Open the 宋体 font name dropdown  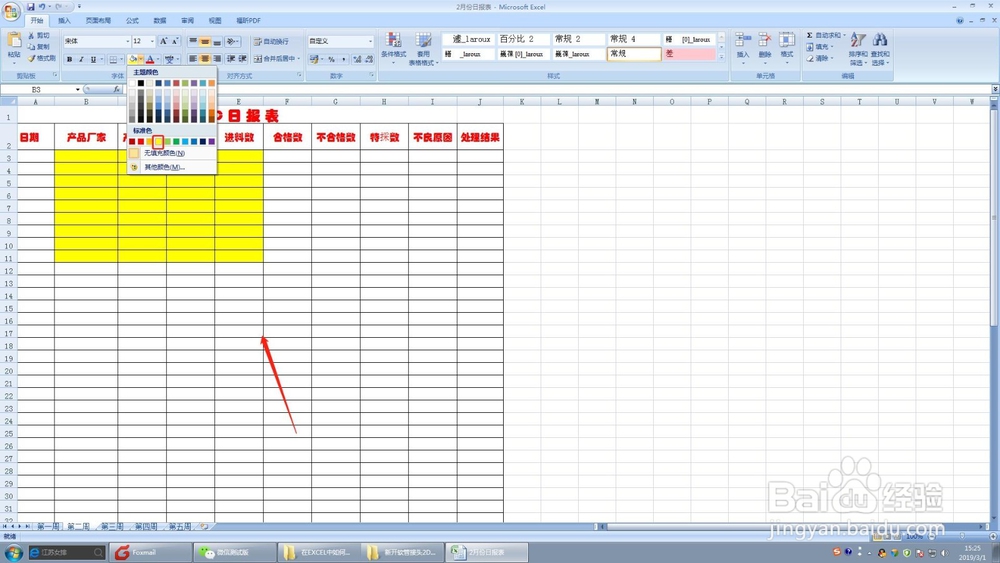(128, 41)
